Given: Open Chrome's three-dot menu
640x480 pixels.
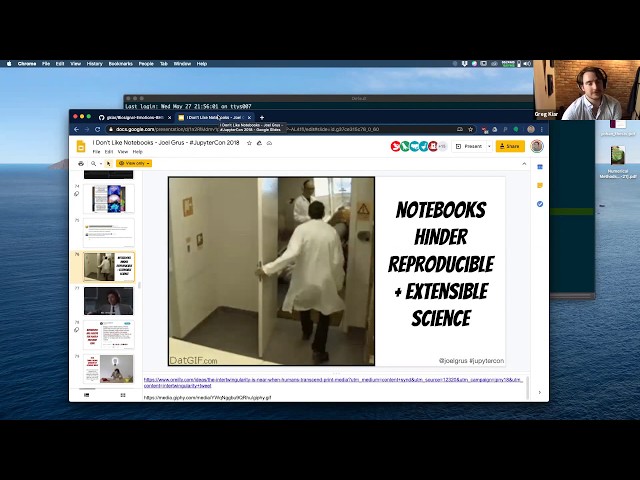Looking at the screenshot, I should (542, 129).
